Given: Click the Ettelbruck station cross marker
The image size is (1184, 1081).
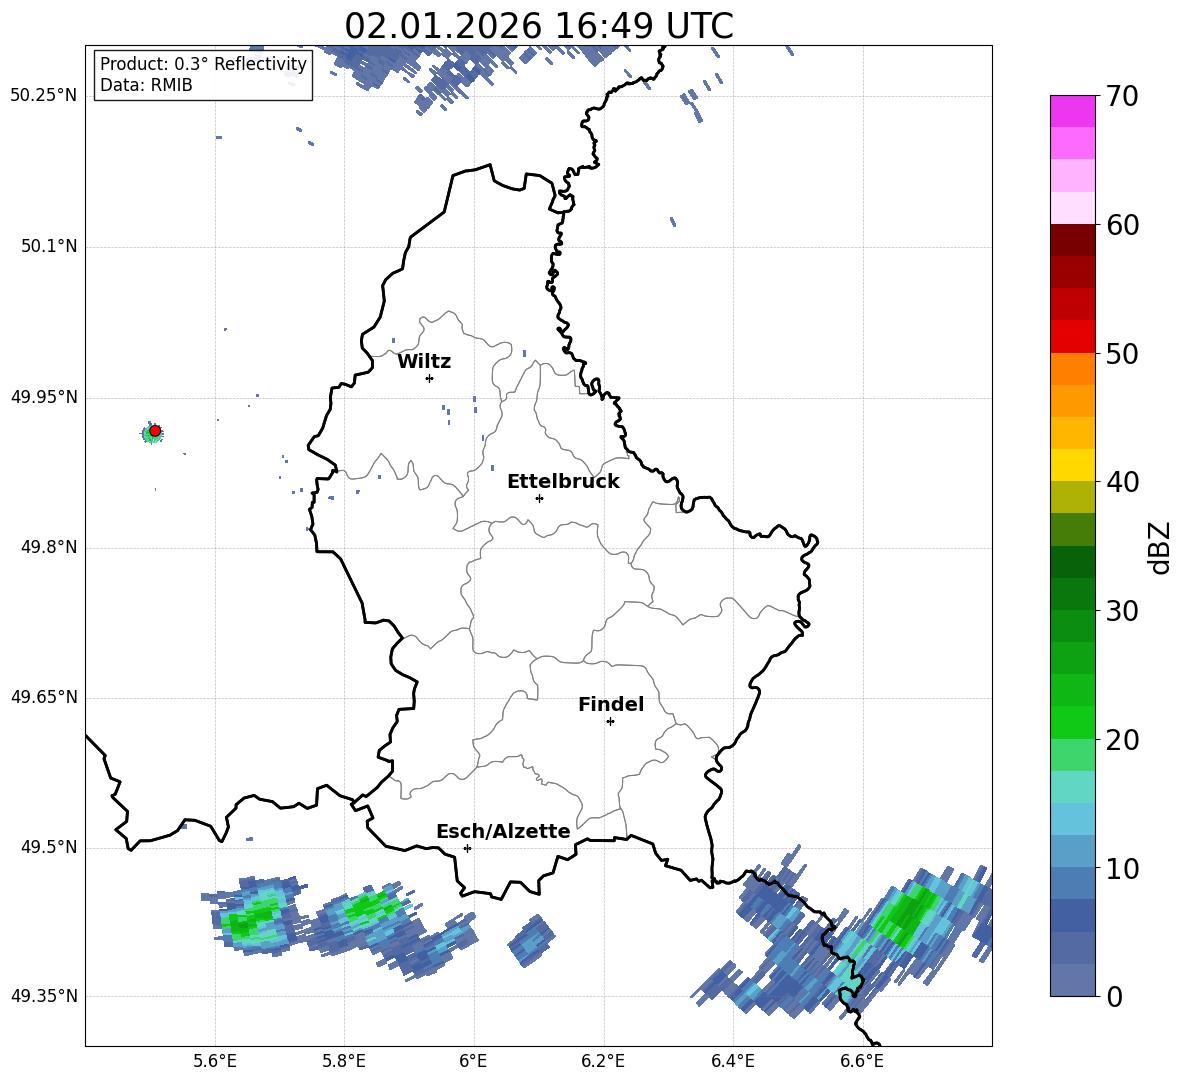Looking at the screenshot, I should click(539, 498).
